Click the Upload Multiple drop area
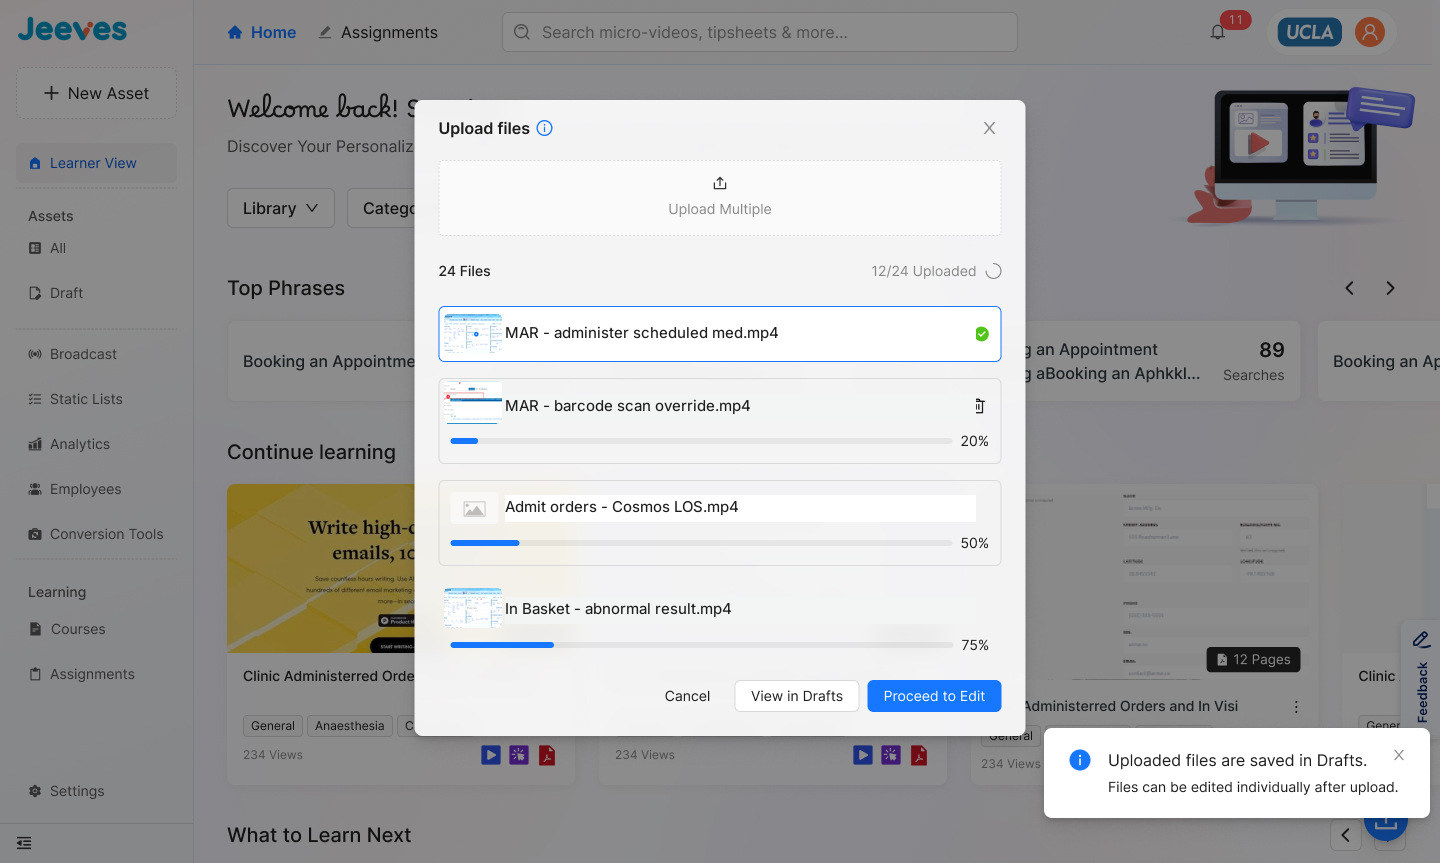 pyautogui.click(x=720, y=198)
